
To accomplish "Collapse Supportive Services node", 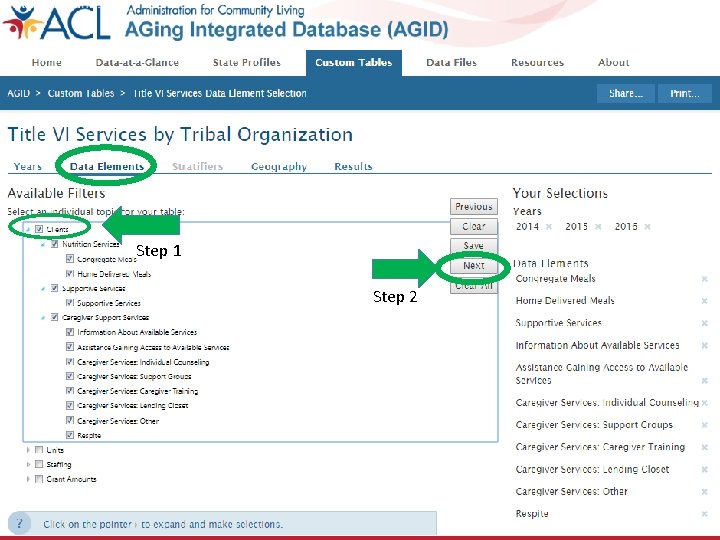I will tap(43, 288).
